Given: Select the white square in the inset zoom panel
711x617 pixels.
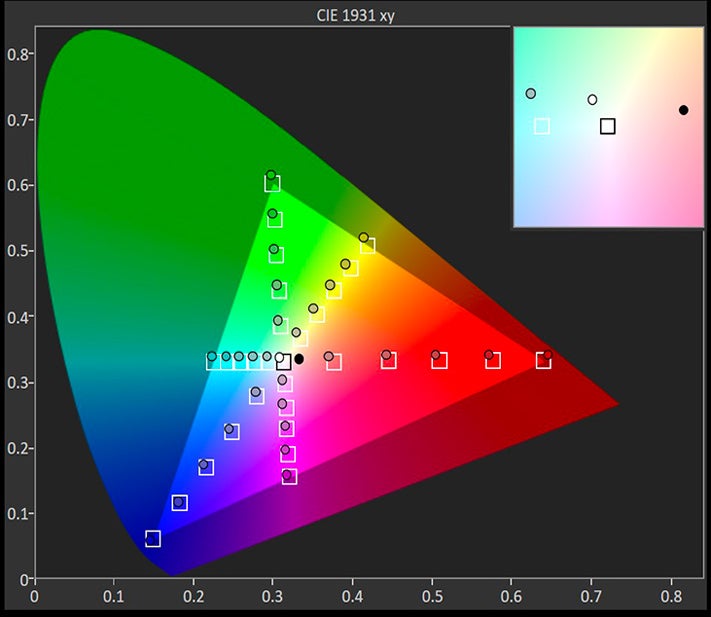Looking at the screenshot, I should pyautogui.click(x=542, y=126).
